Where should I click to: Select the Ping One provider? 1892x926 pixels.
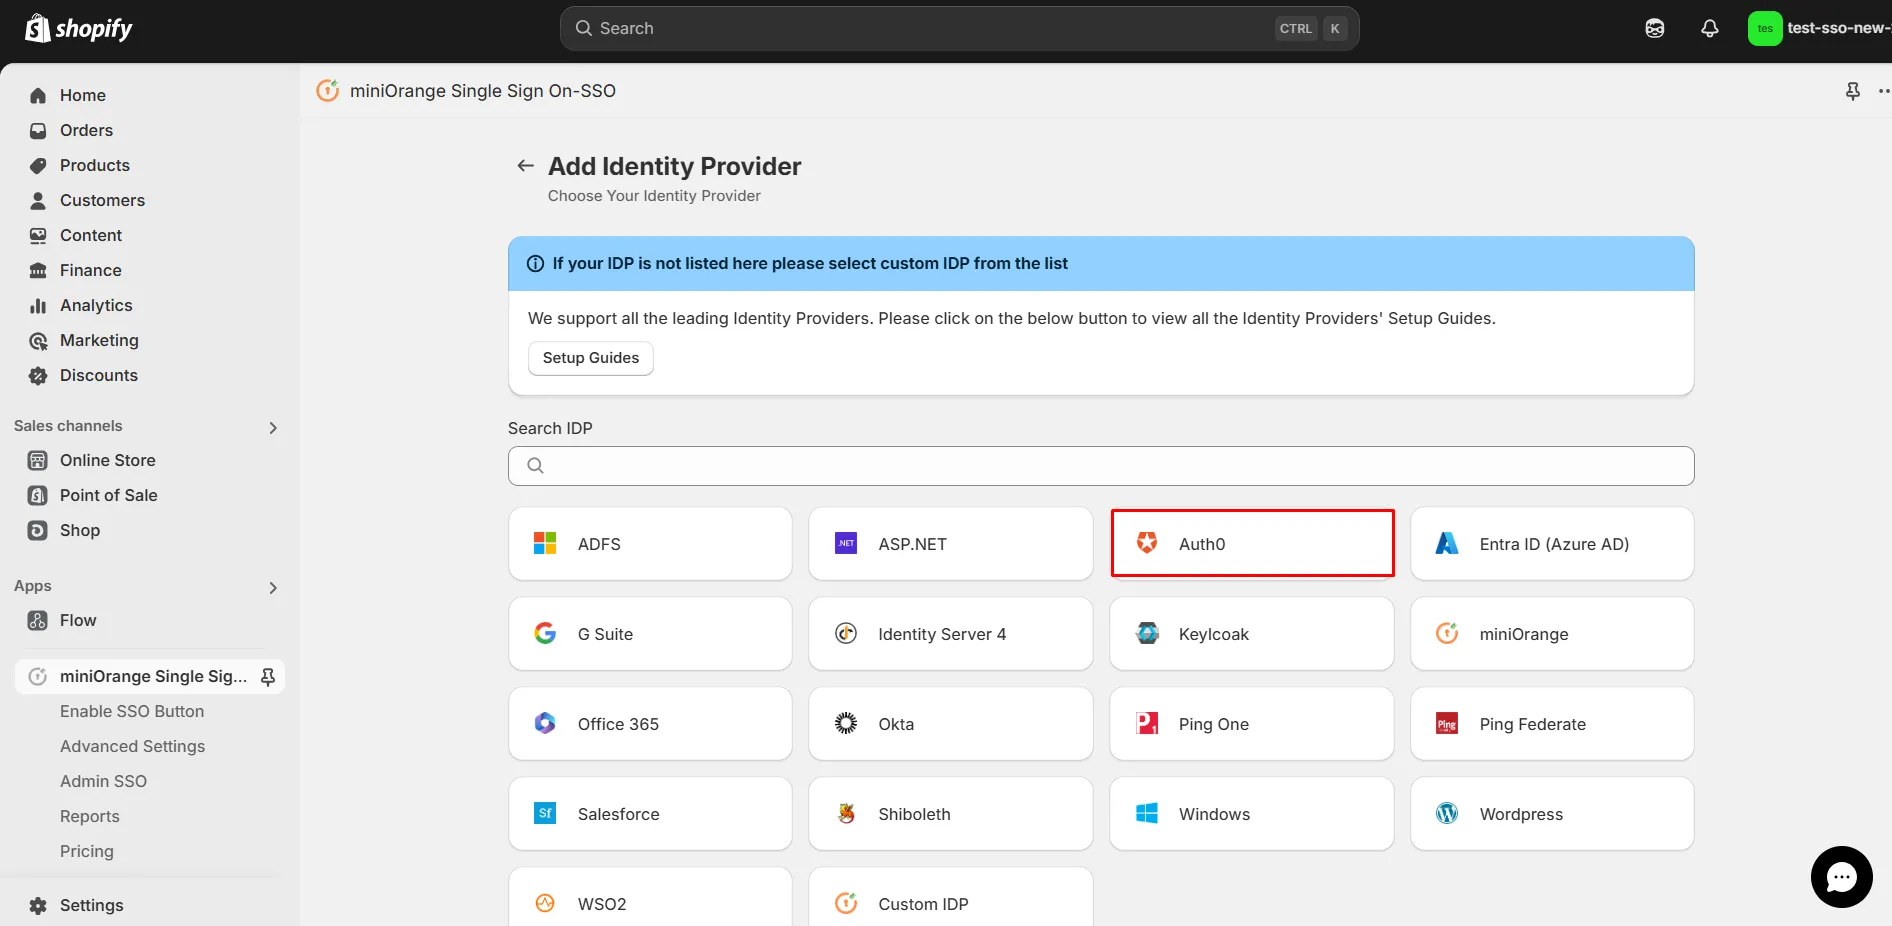[x=1252, y=724]
